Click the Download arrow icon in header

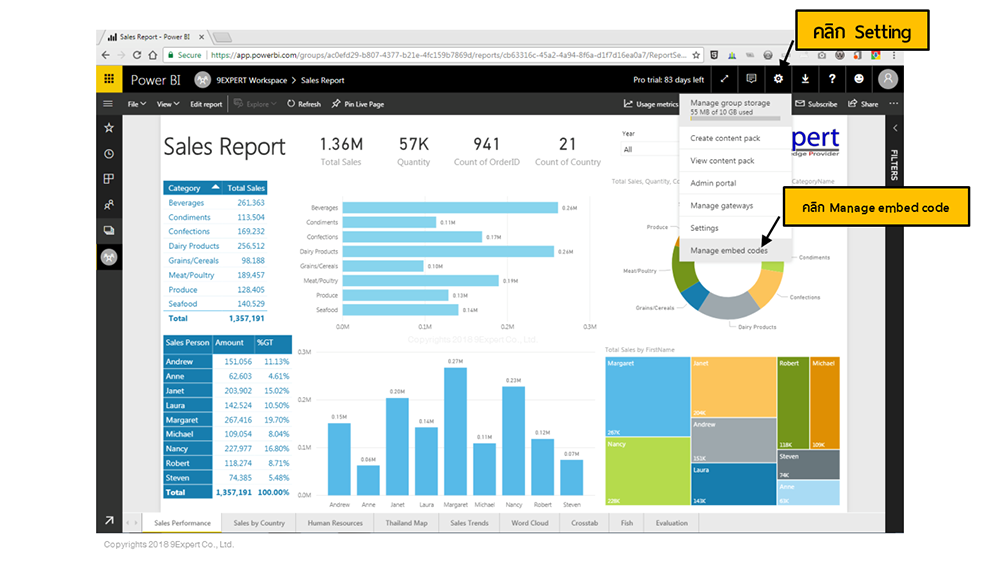805,80
